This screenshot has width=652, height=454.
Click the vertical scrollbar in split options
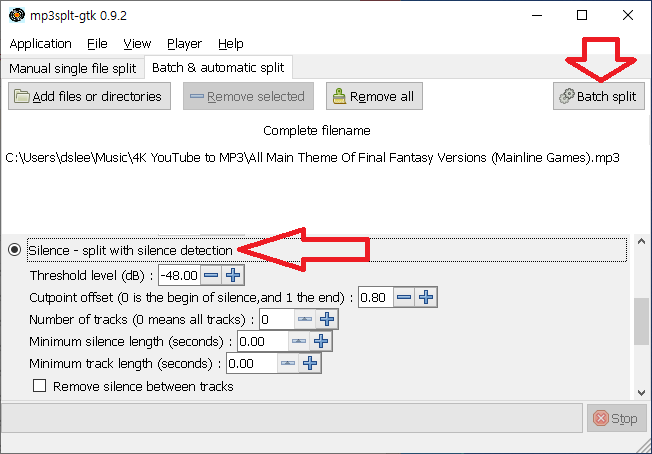(x=642, y=320)
